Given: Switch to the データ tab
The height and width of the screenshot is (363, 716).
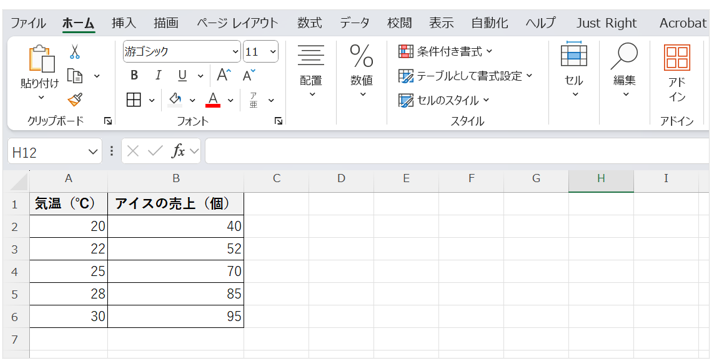Looking at the screenshot, I should (x=354, y=23).
